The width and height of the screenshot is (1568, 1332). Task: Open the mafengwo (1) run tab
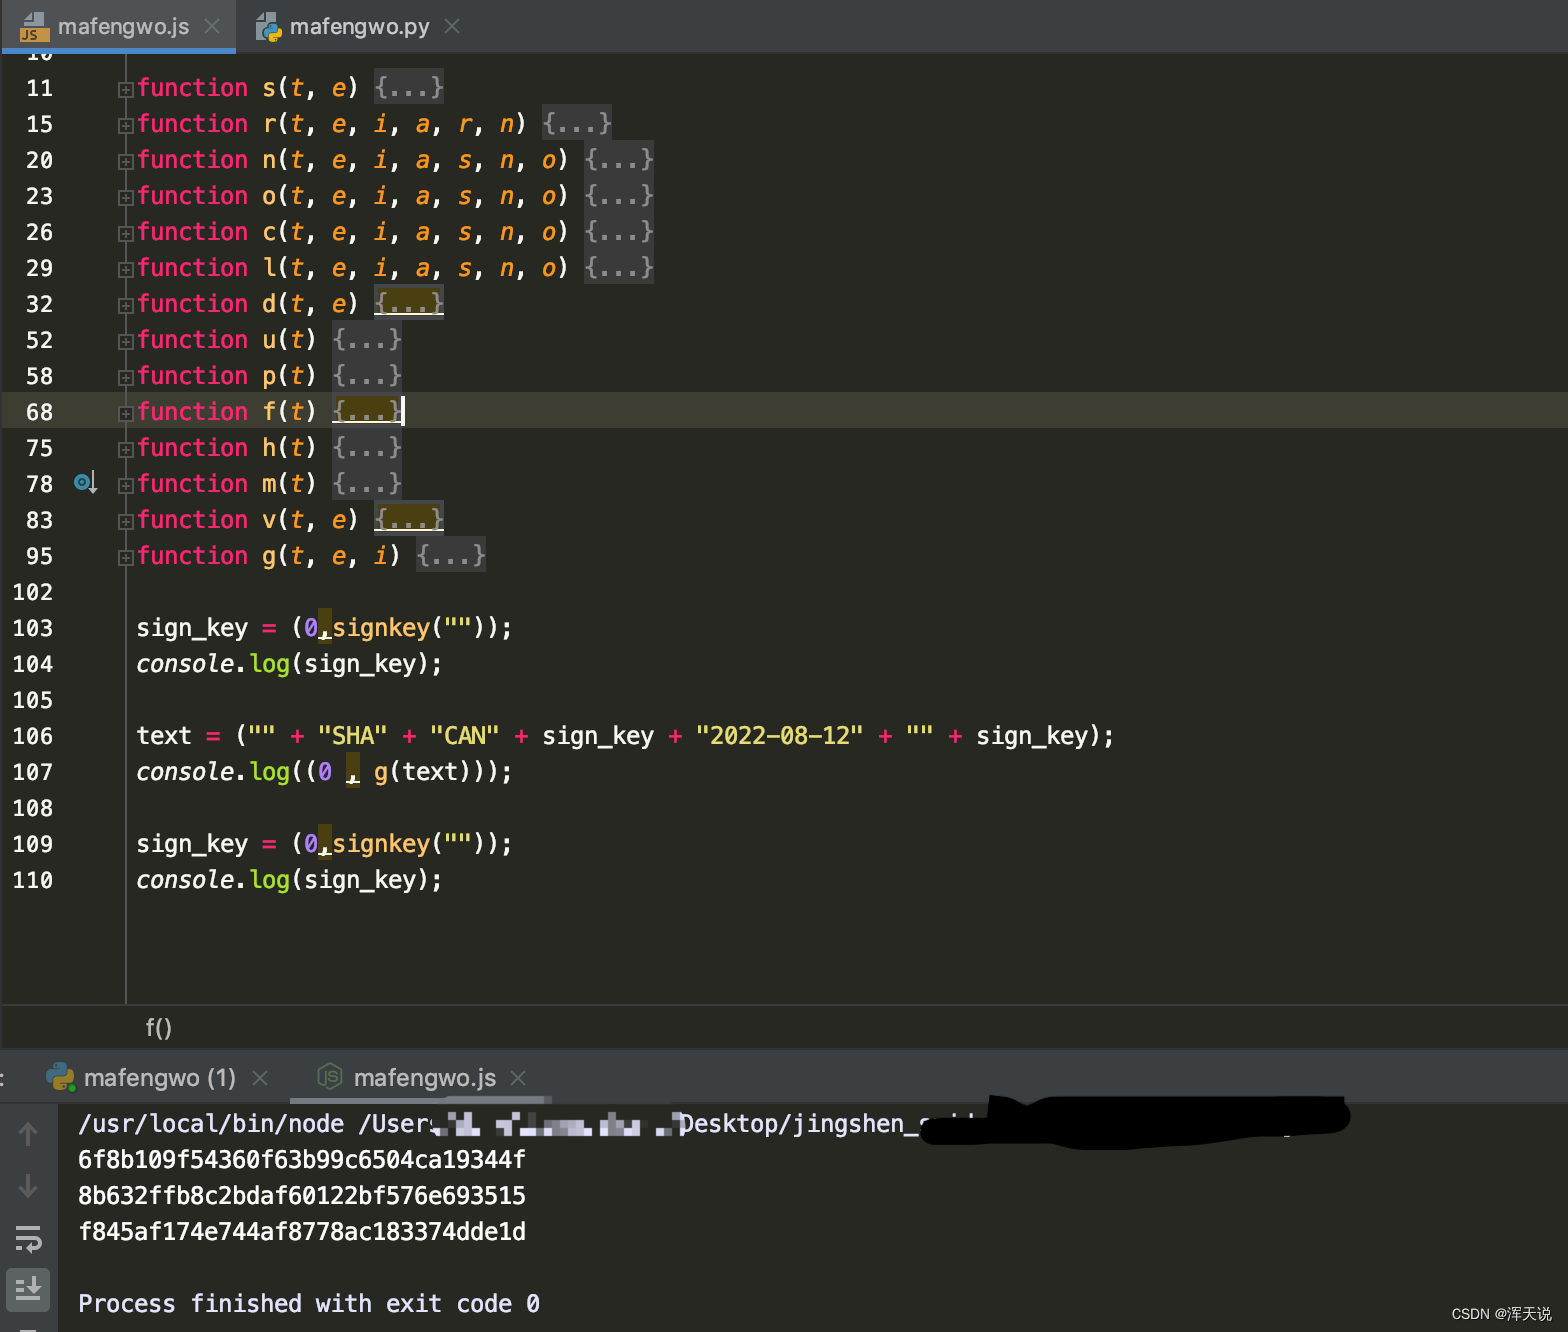(160, 1077)
